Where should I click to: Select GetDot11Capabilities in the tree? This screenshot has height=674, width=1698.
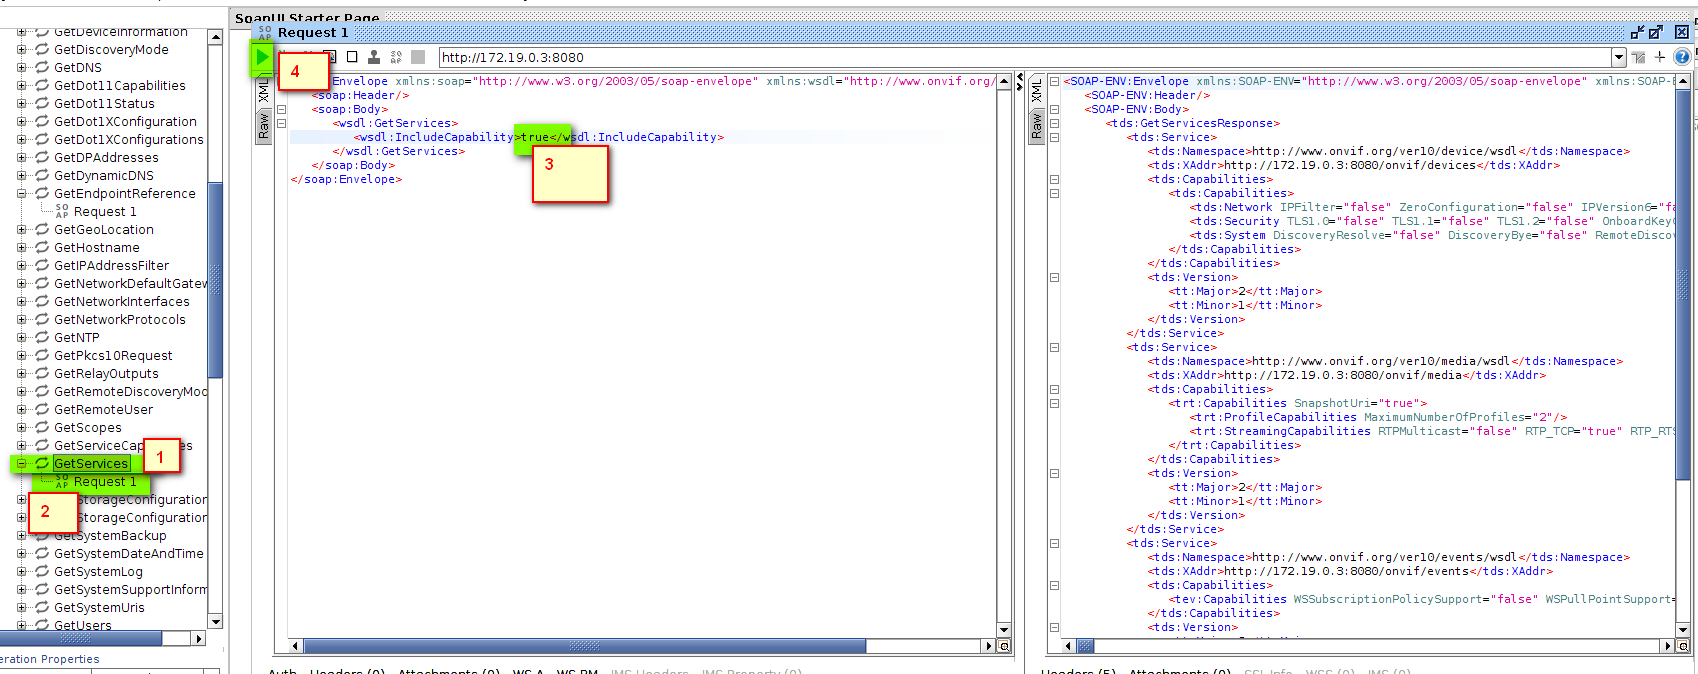coord(120,86)
